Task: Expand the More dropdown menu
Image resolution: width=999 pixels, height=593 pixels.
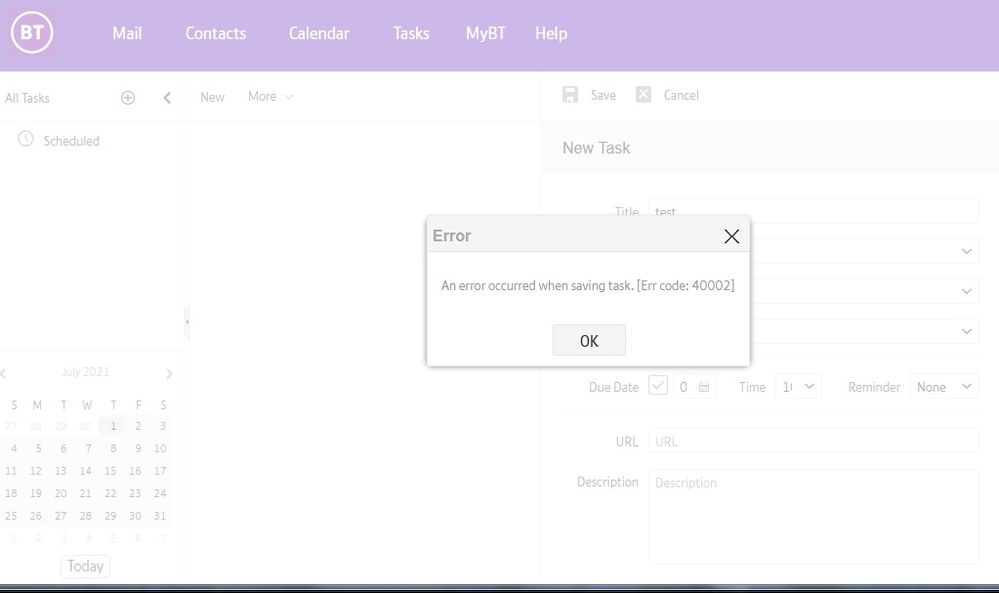Action: [270, 97]
